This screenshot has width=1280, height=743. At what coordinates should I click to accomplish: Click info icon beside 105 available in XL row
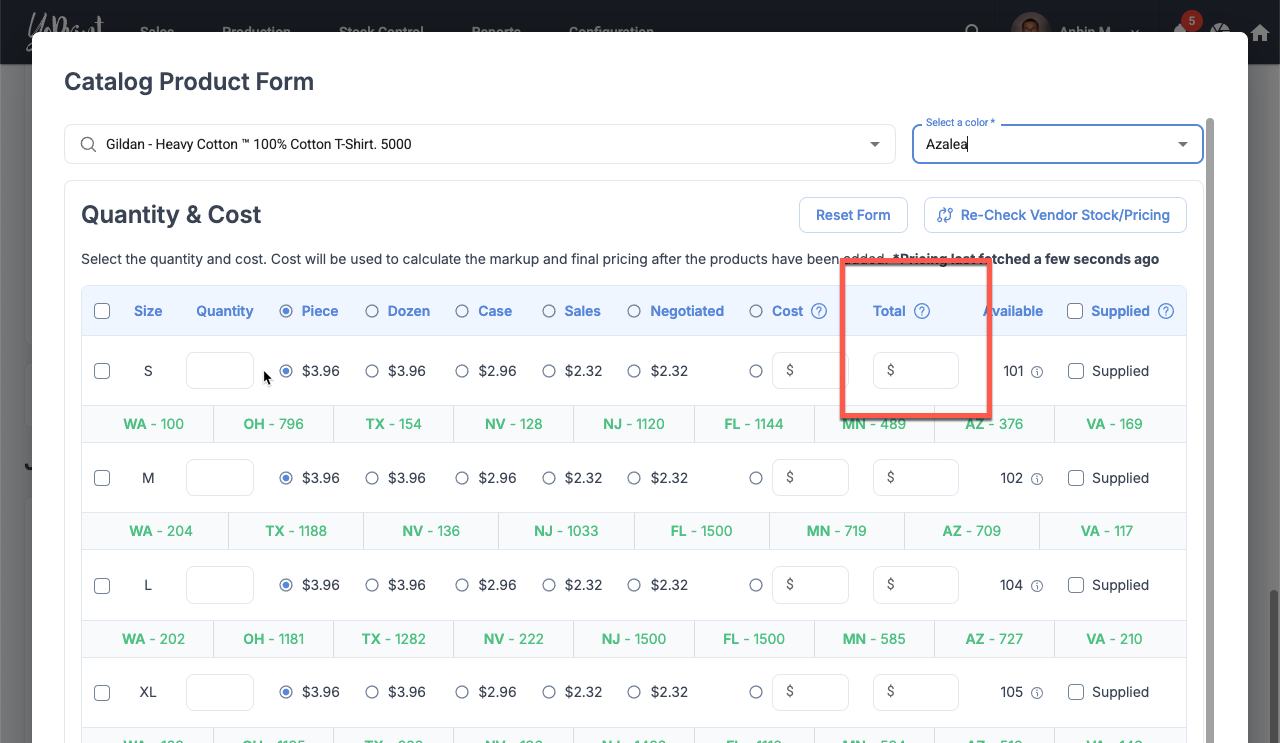tap(1037, 693)
